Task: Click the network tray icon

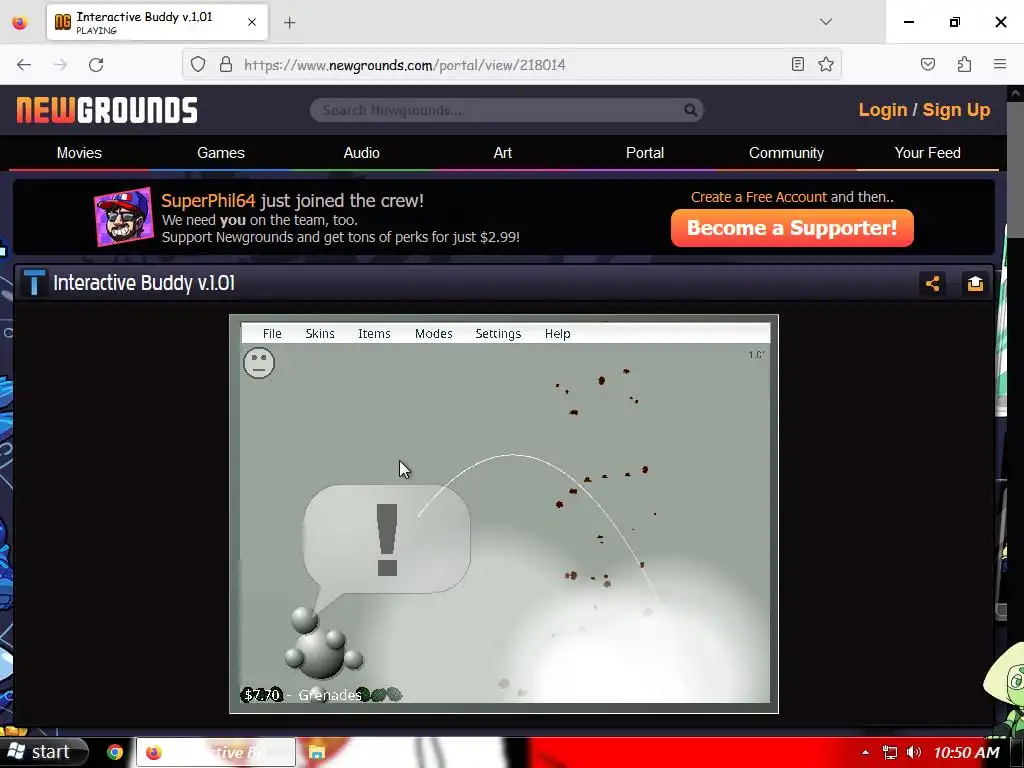Action: tap(889, 752)
